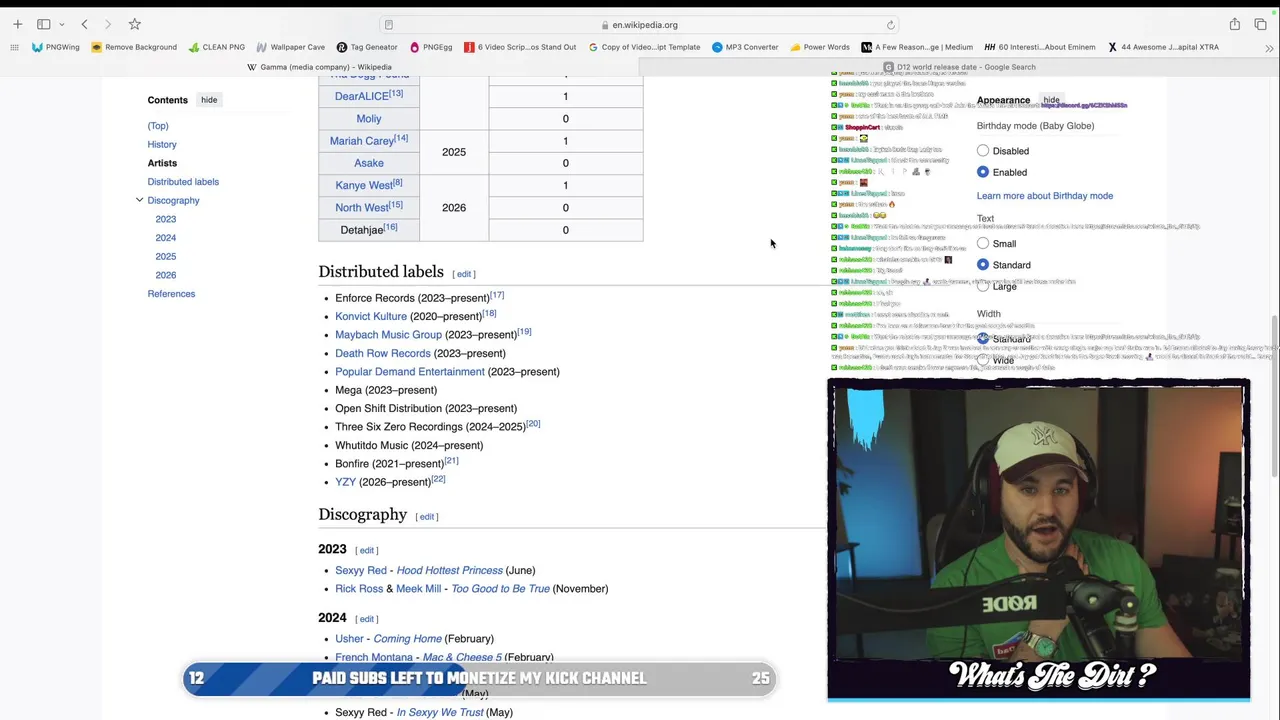
Task: Click the en.wikipedia.org address bar
Action: (x=640, y=25)
